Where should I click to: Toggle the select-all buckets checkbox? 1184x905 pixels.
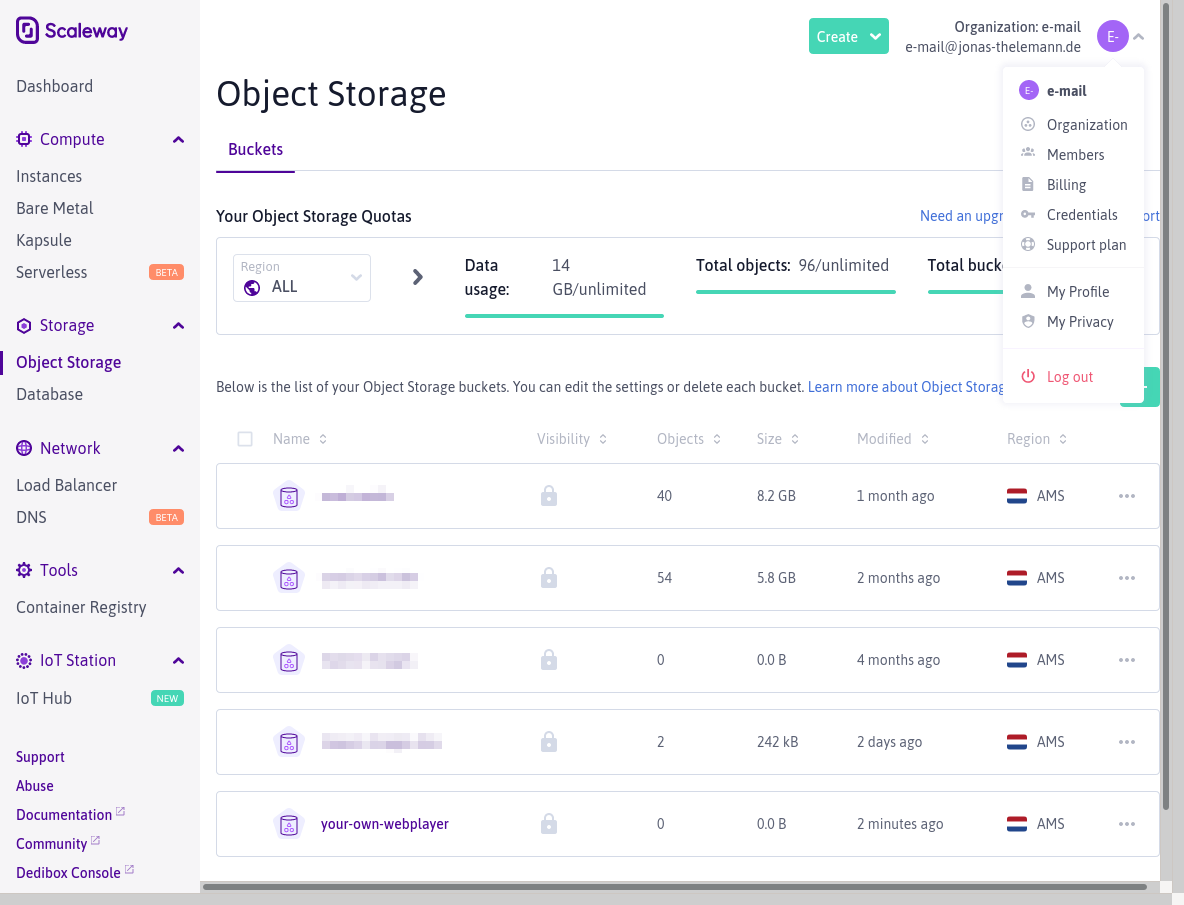245,439
